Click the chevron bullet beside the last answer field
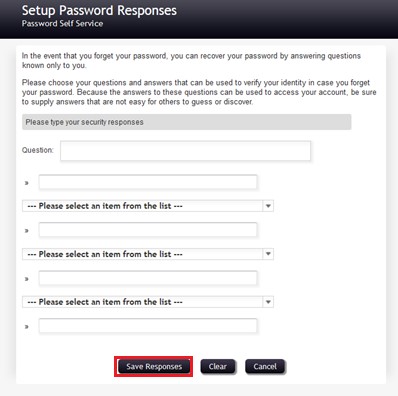This screenshot has height=396, width=398. pyautogui.click(x=27, y=327)
